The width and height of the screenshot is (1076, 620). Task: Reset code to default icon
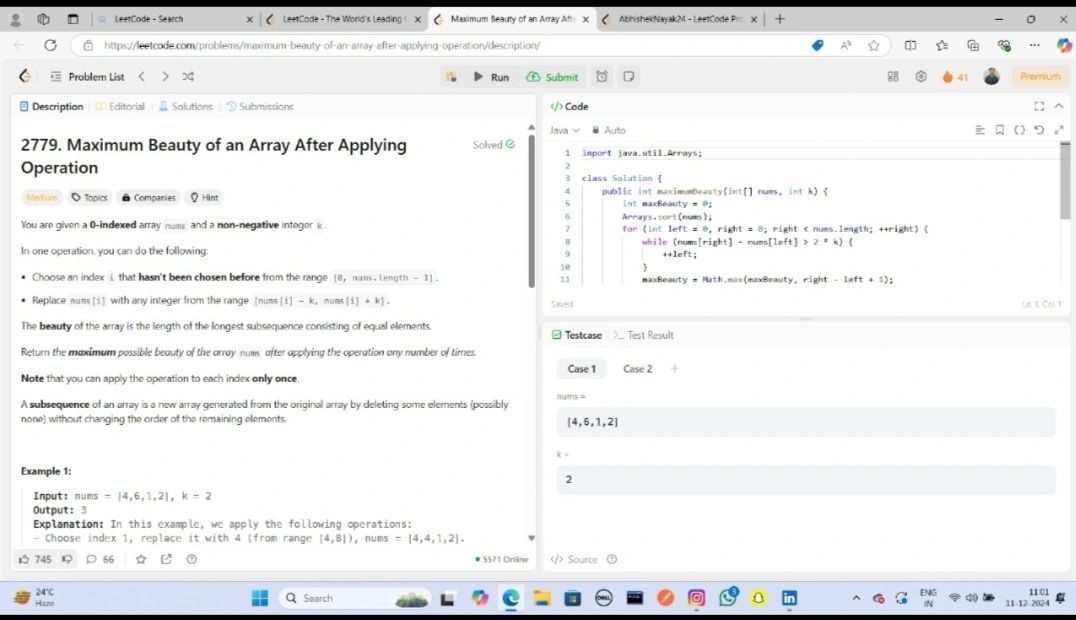(x=1039, y=130)
